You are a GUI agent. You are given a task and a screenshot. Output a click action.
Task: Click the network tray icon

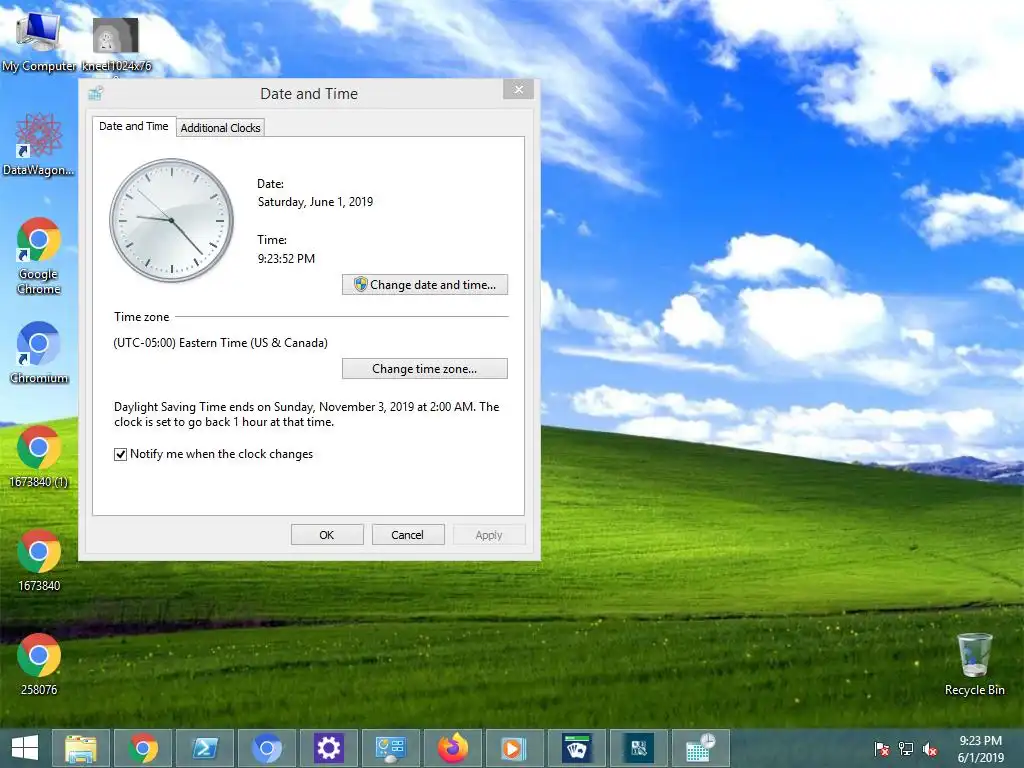point(906,749)
